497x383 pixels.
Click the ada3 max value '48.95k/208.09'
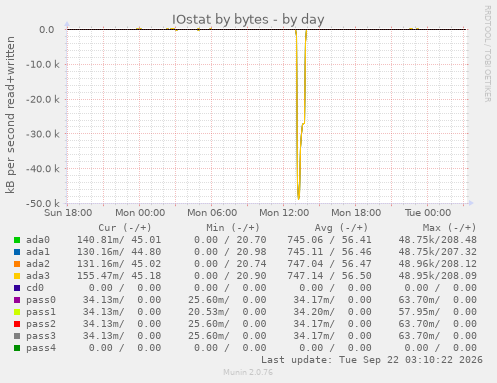click(x=437, y=276)
